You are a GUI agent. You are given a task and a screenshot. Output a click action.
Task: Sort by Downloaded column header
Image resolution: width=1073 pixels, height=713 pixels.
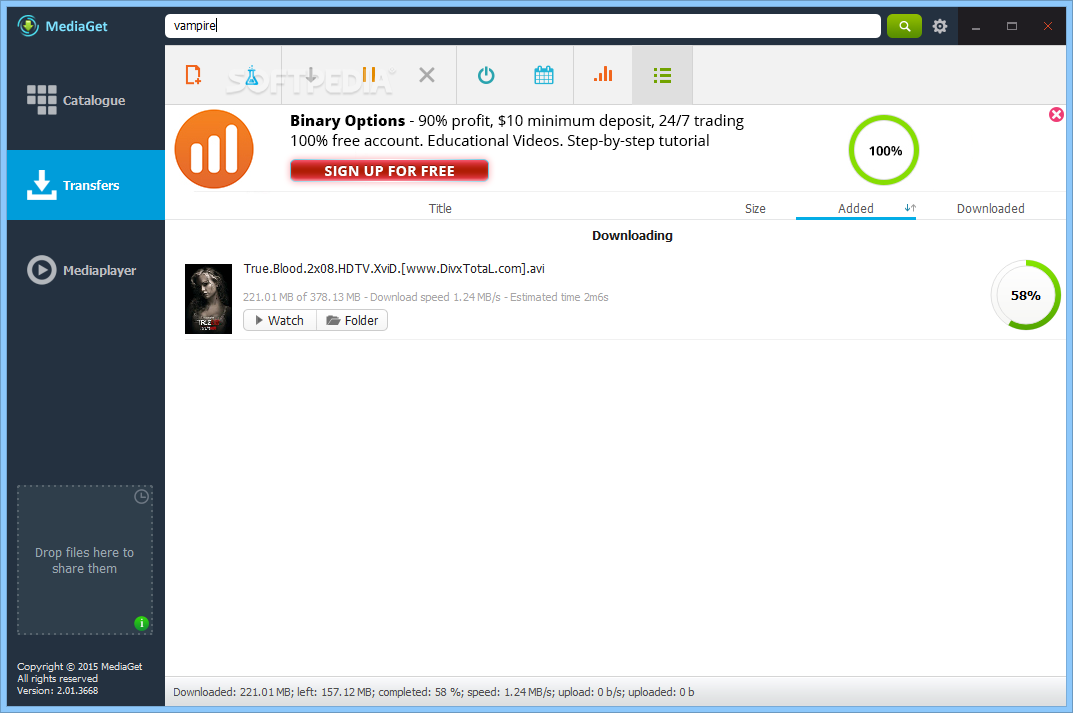pyautogui.click(x=990, y=209)
